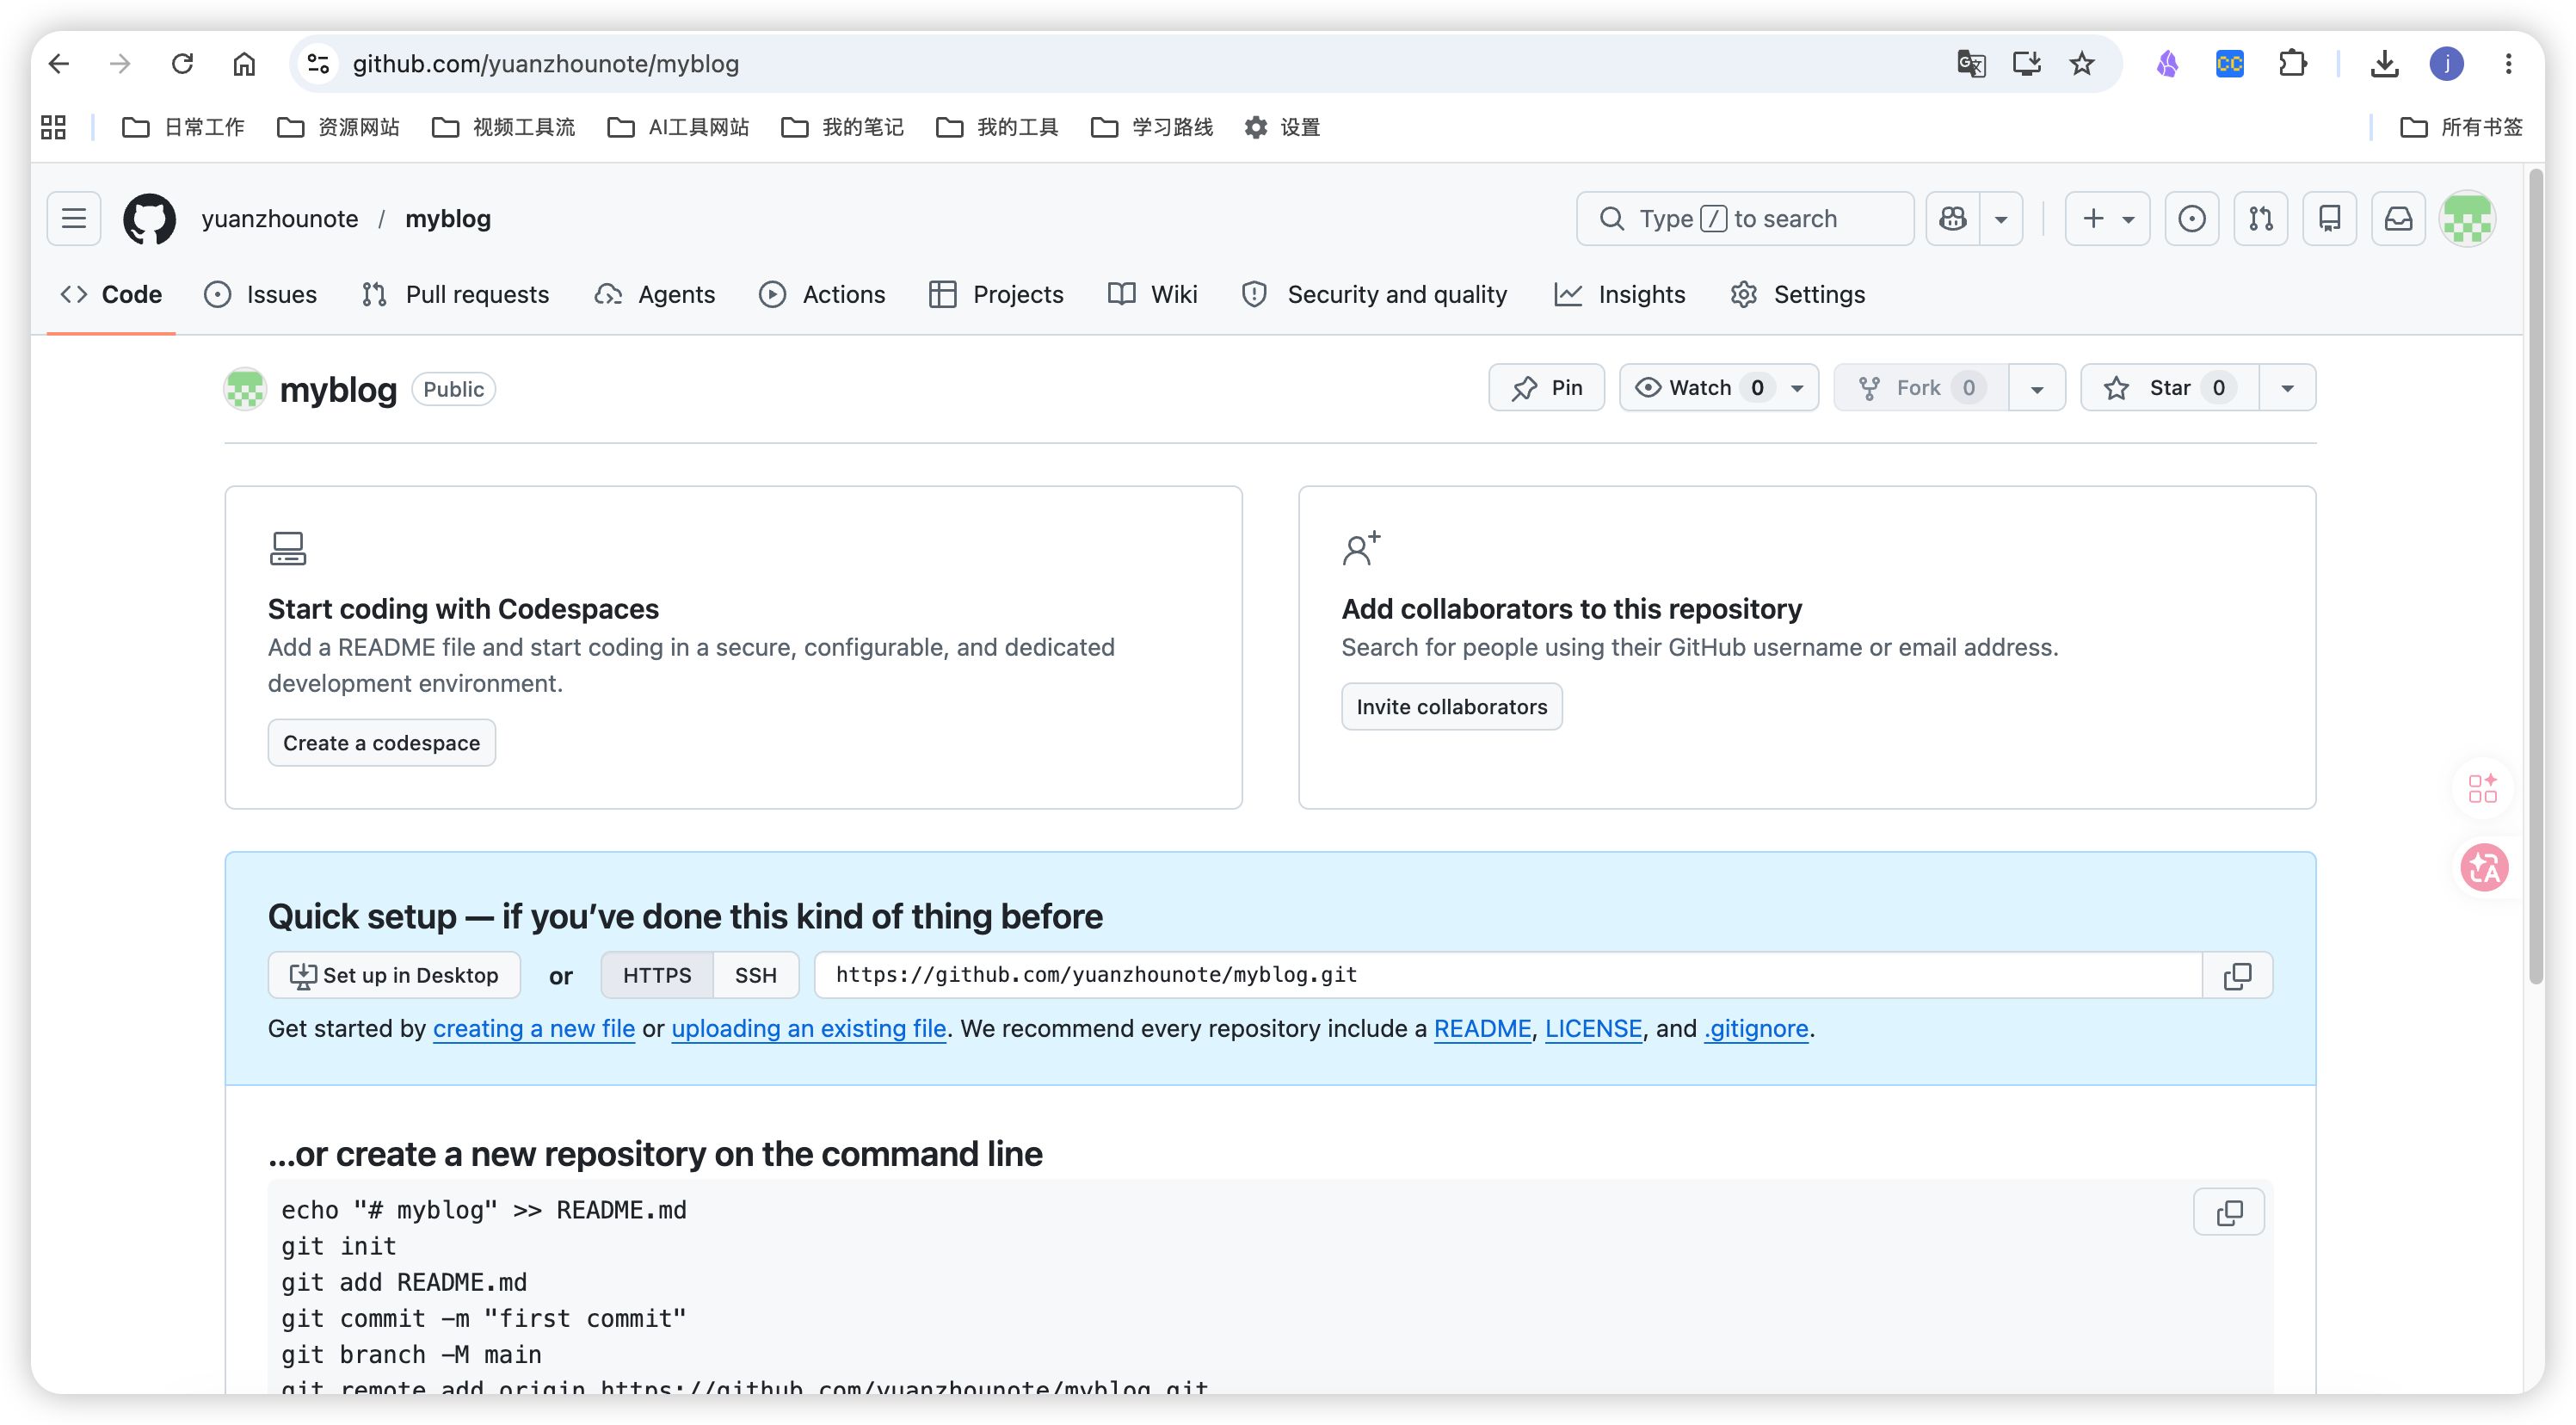
Task: Click yuanzhounote owner breadcrumb link
Action: 280,218
